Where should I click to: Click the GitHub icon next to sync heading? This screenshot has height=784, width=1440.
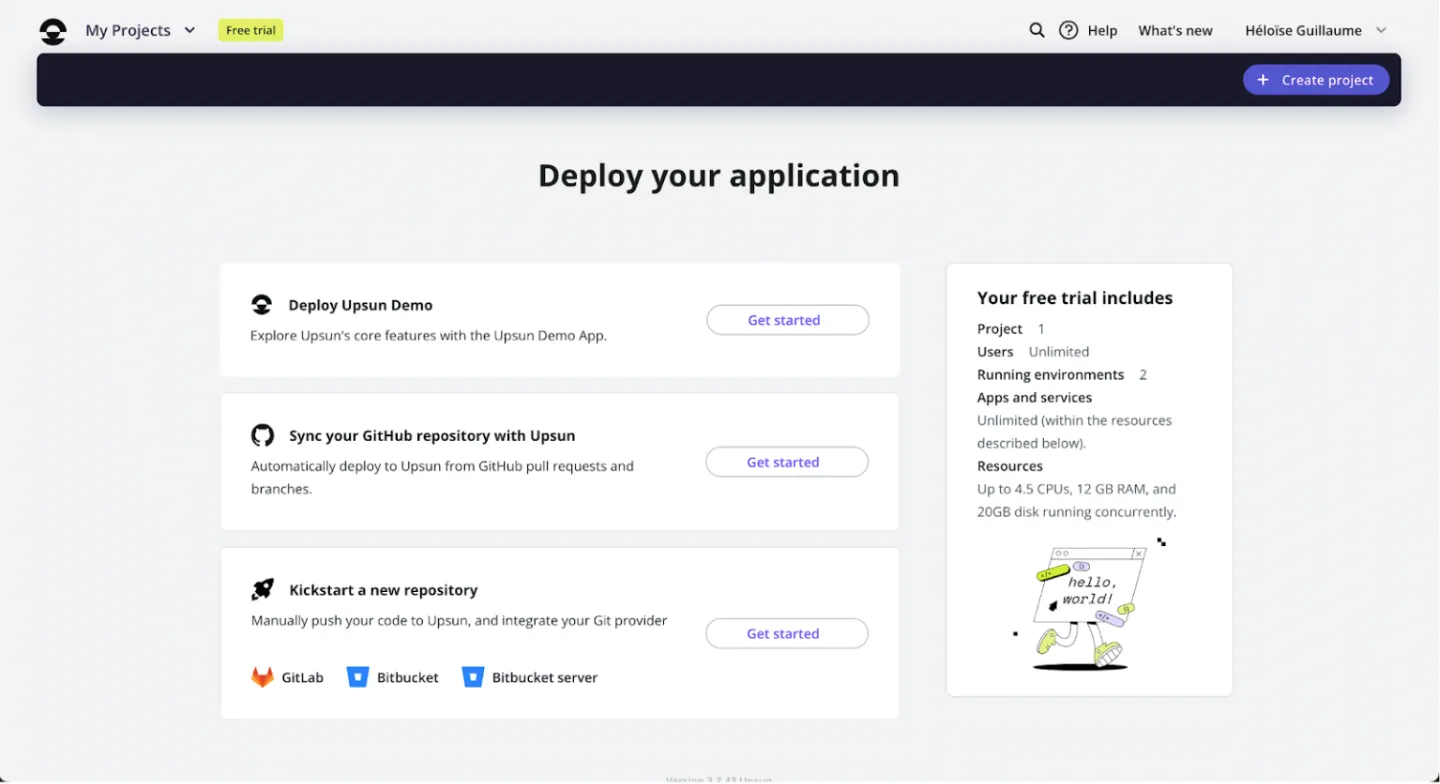pyautogui.click(x=262, y=435)
